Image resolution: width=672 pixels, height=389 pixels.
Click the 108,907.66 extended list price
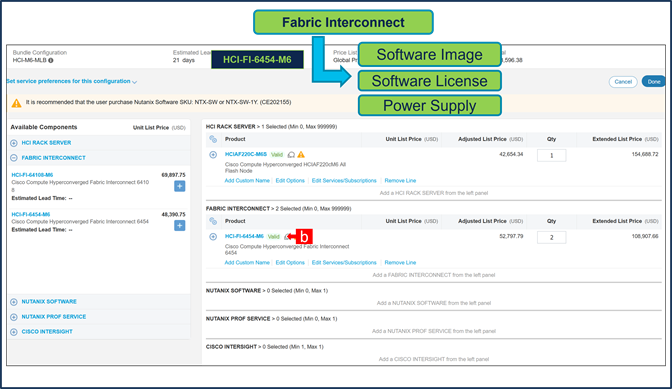pos(645,236)
